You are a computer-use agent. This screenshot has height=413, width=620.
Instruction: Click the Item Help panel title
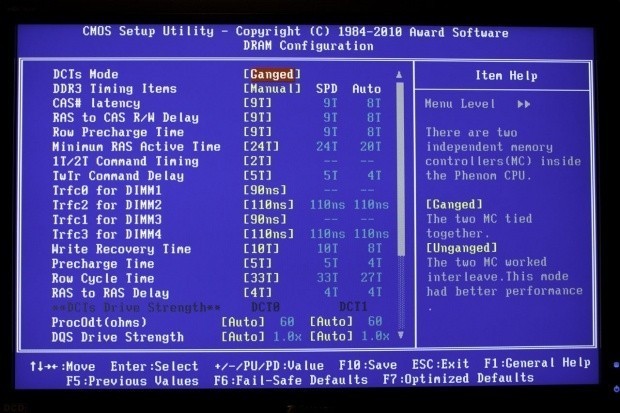pyautogui.click(x=507, y=76)
